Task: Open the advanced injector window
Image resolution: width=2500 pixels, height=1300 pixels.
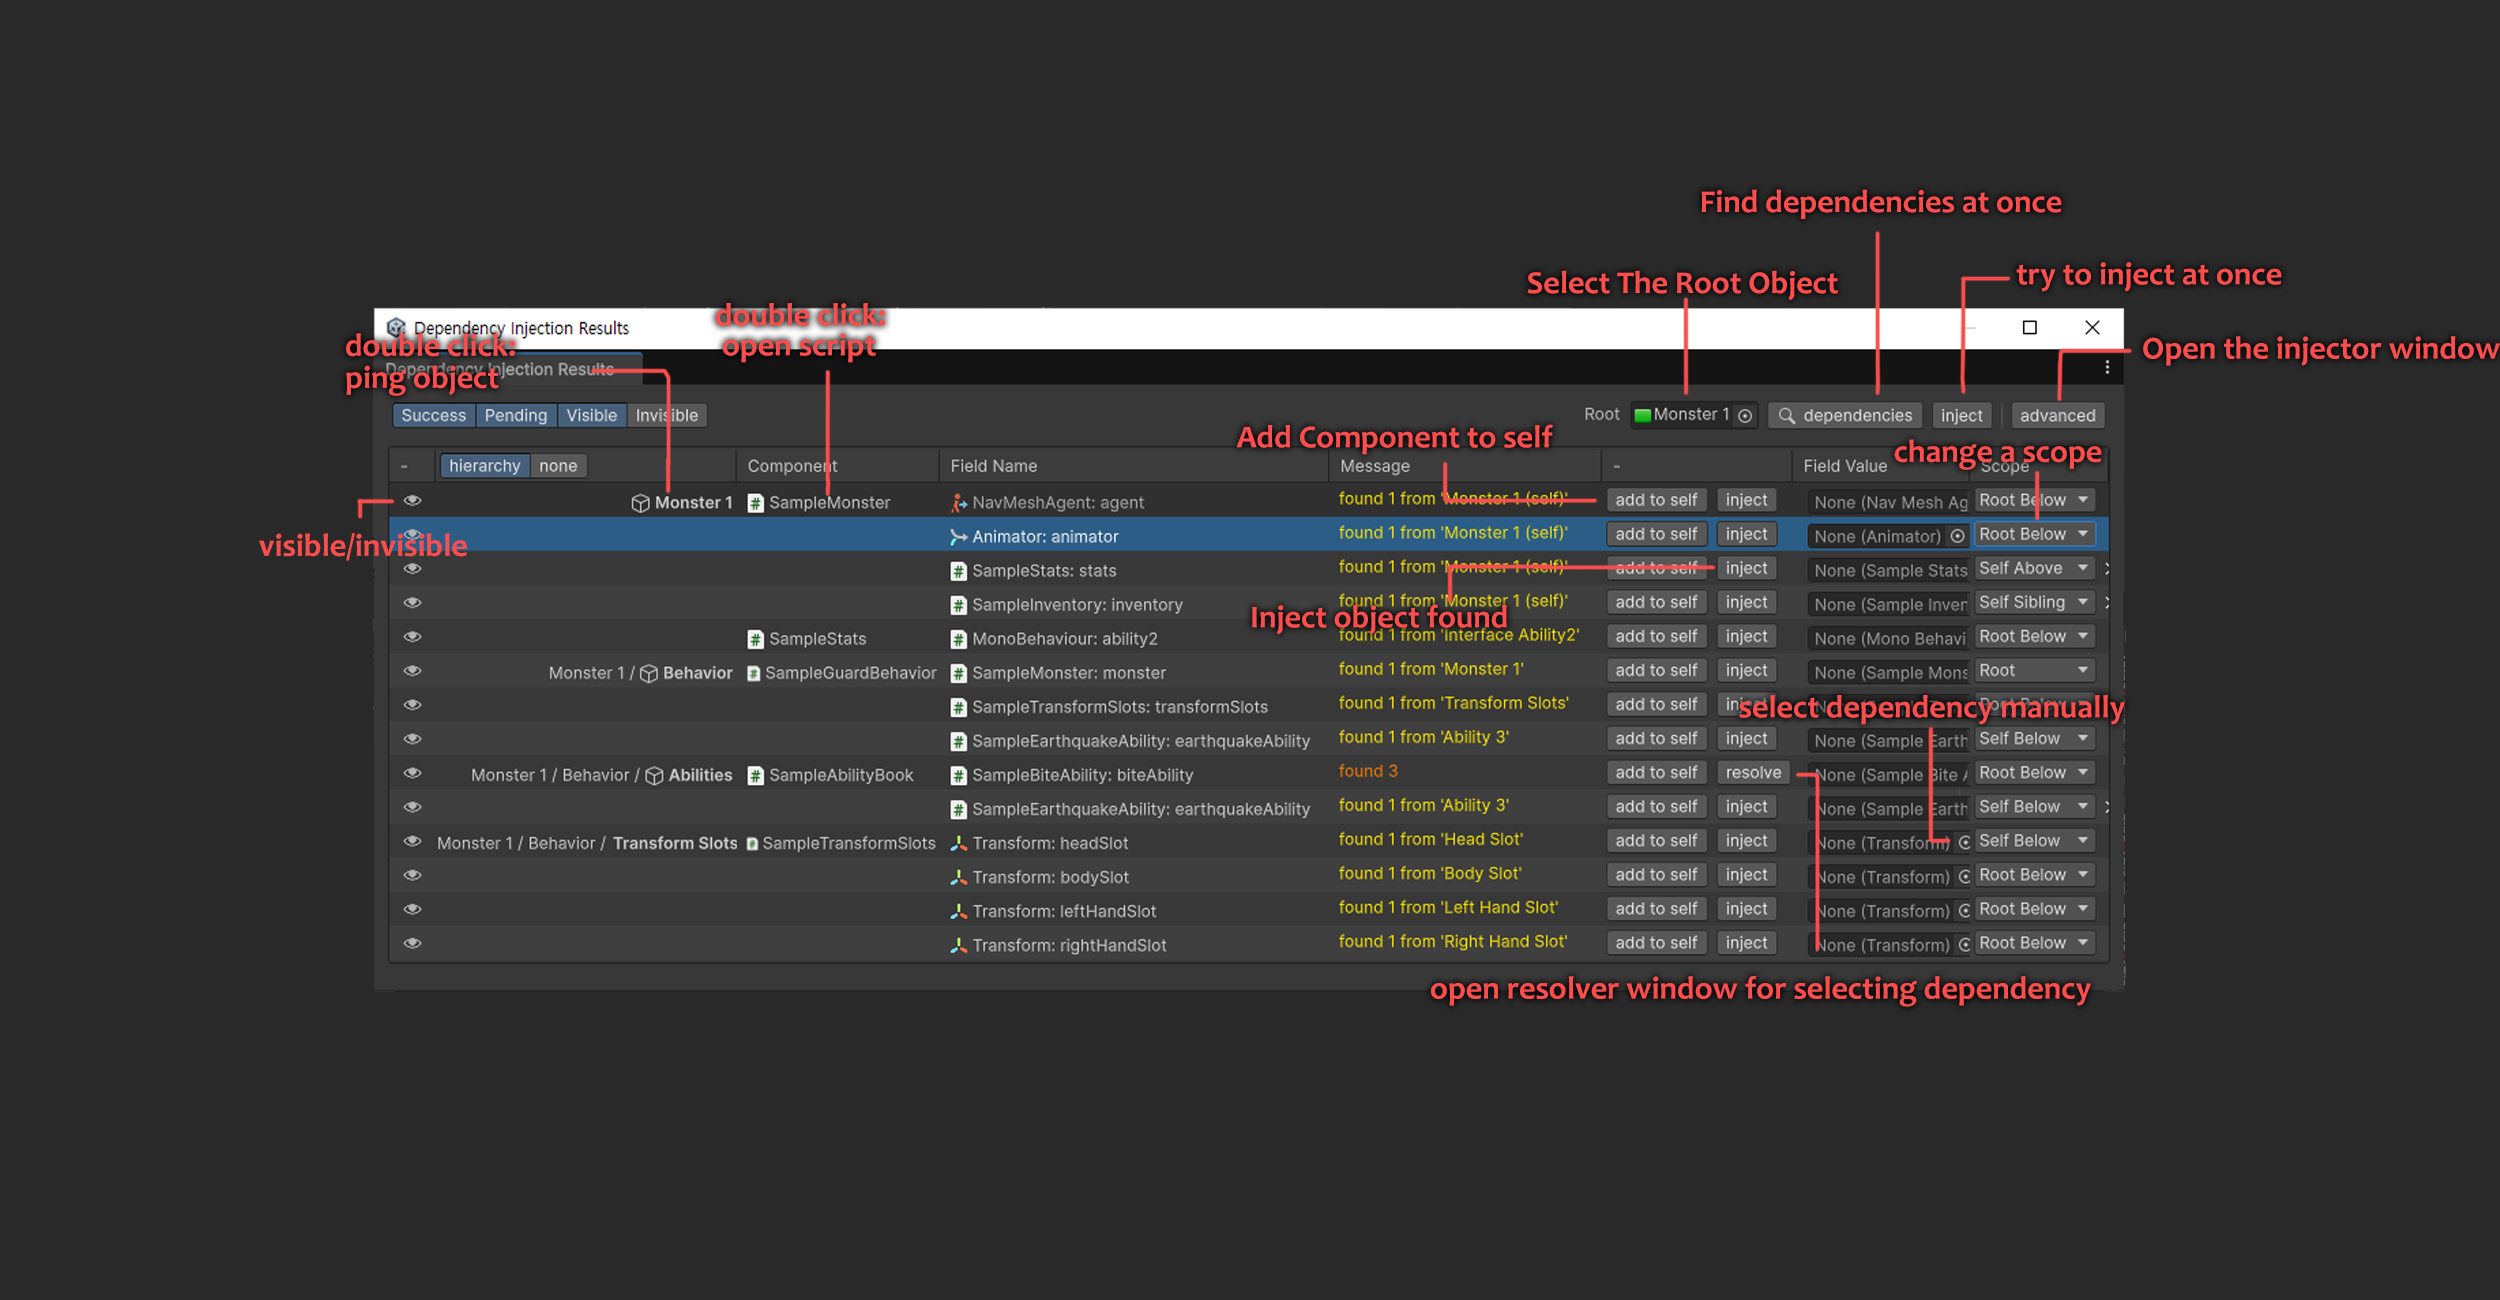Action: click(2056, 416)
